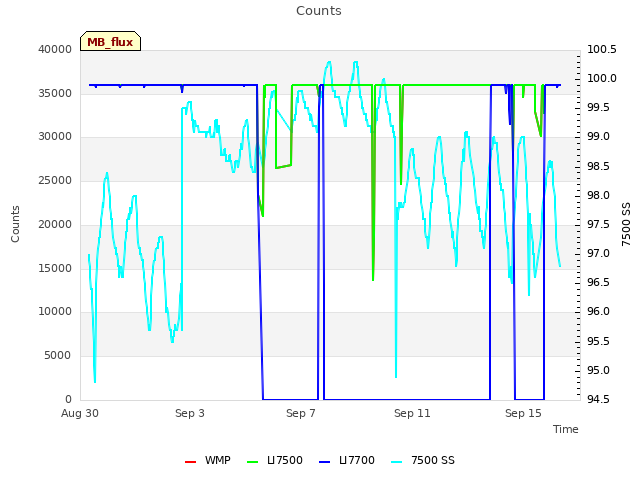Click the 99.0 right axis value
640x480 pixels.
598,137
